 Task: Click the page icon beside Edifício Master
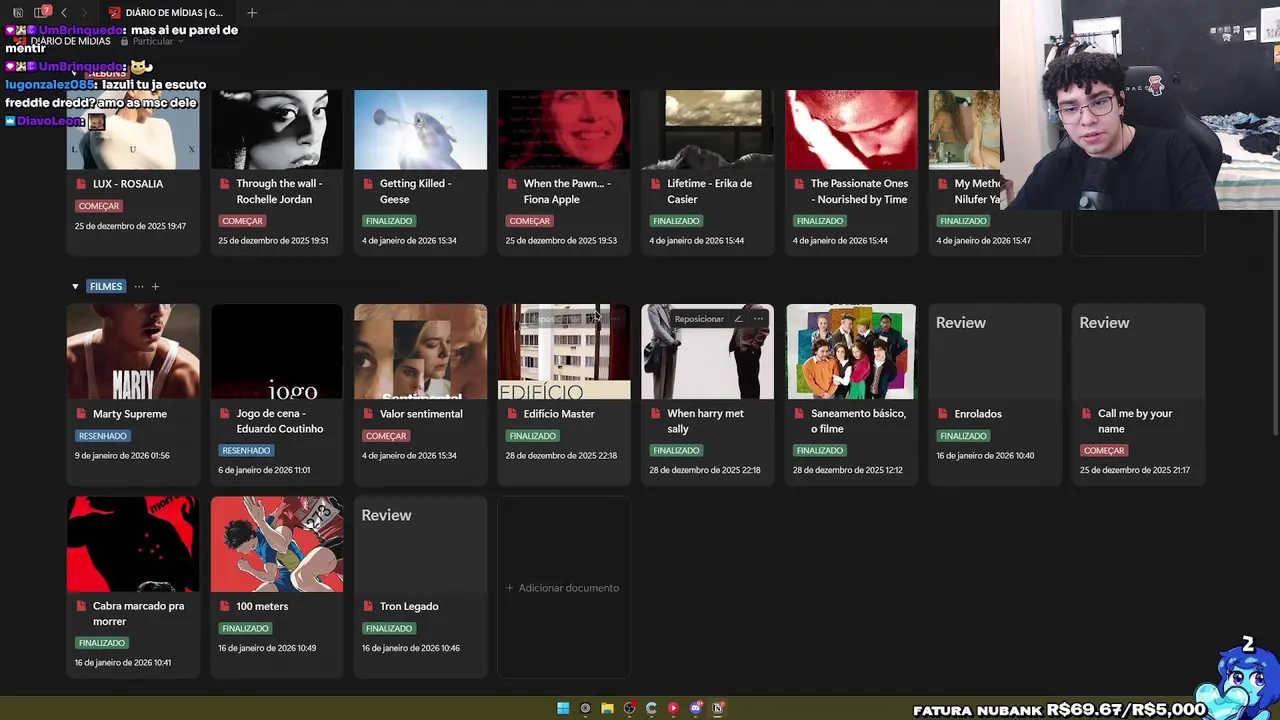[513, 414]
